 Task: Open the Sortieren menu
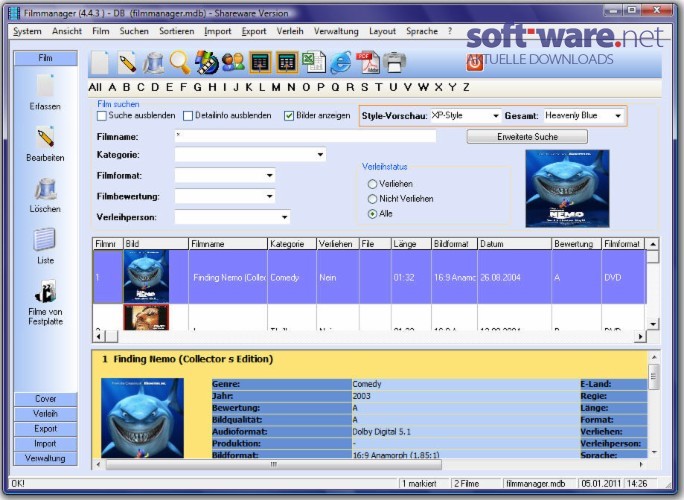[177, 31]
